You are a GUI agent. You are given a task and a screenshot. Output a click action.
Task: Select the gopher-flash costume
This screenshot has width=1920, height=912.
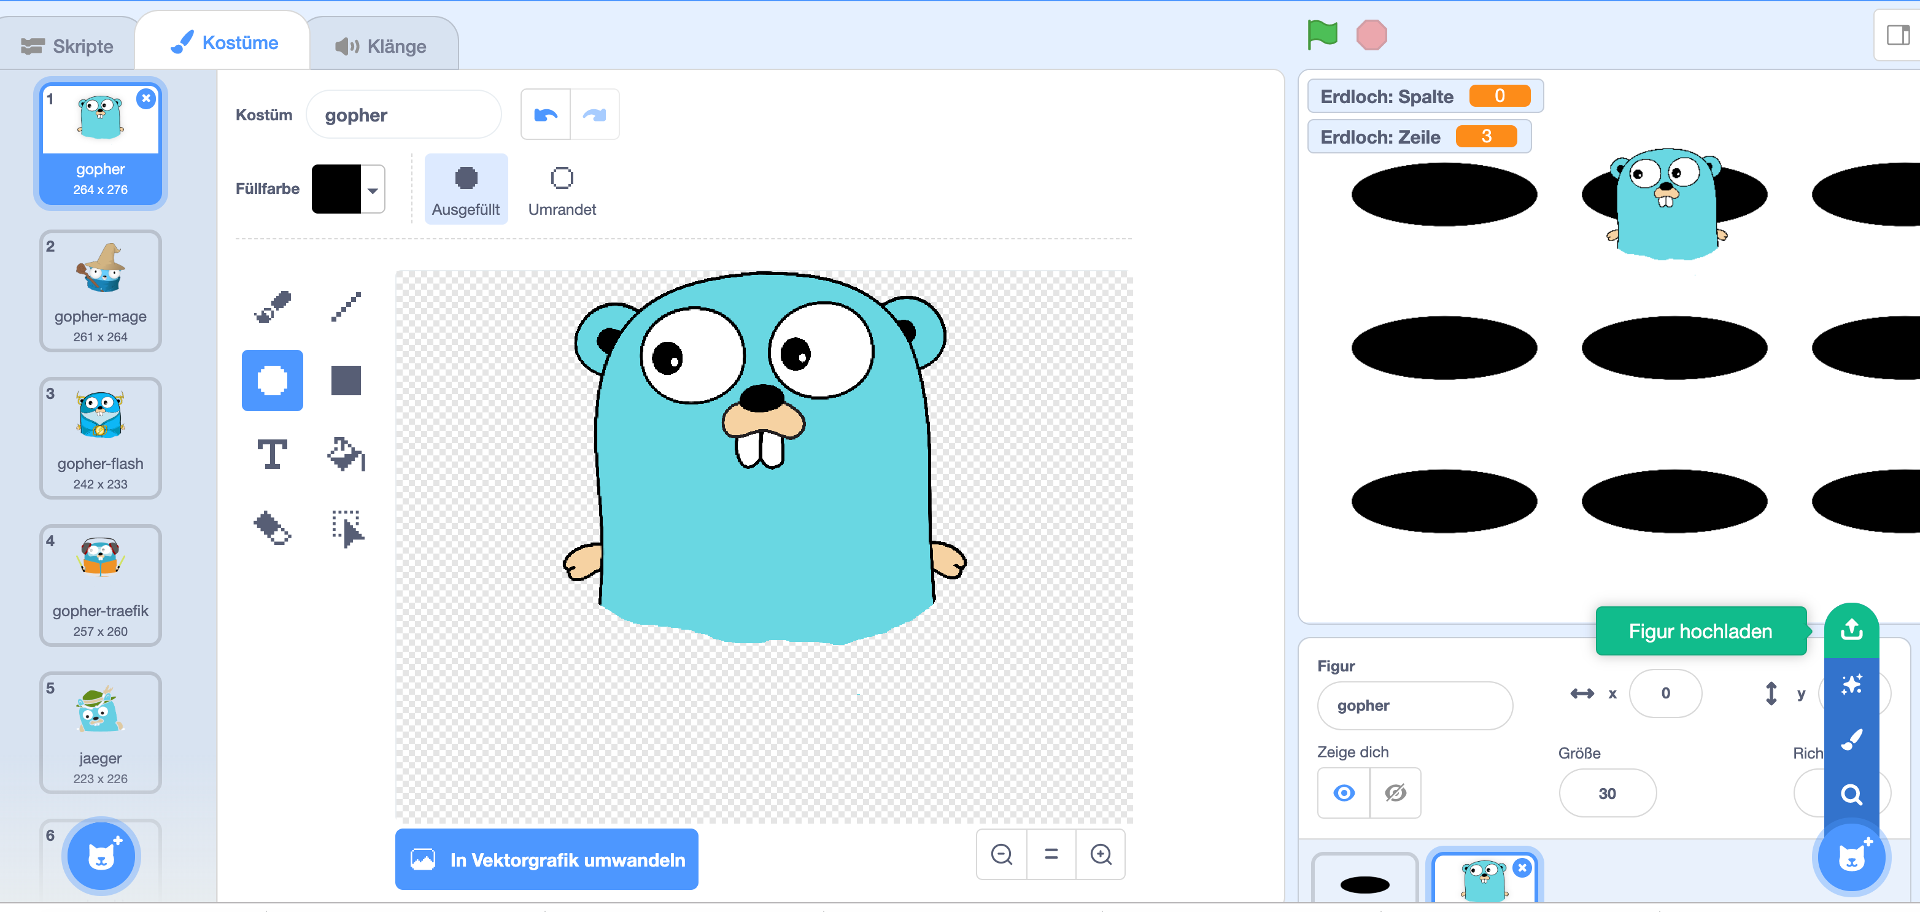coord(100,439)
